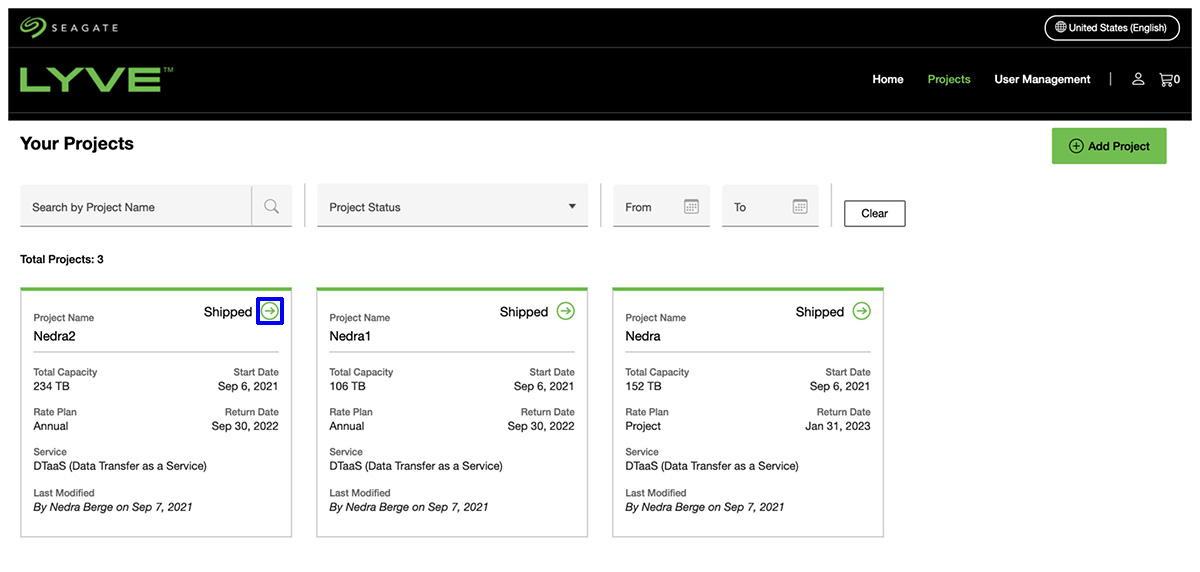Select the Projects menu item
Screen dimensions: 1200x572
click(x=949, y=79)
